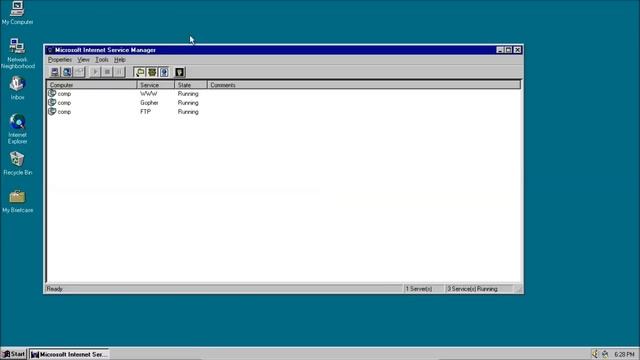
Task: Sort by the Service column header
Action: click(156, 85)
